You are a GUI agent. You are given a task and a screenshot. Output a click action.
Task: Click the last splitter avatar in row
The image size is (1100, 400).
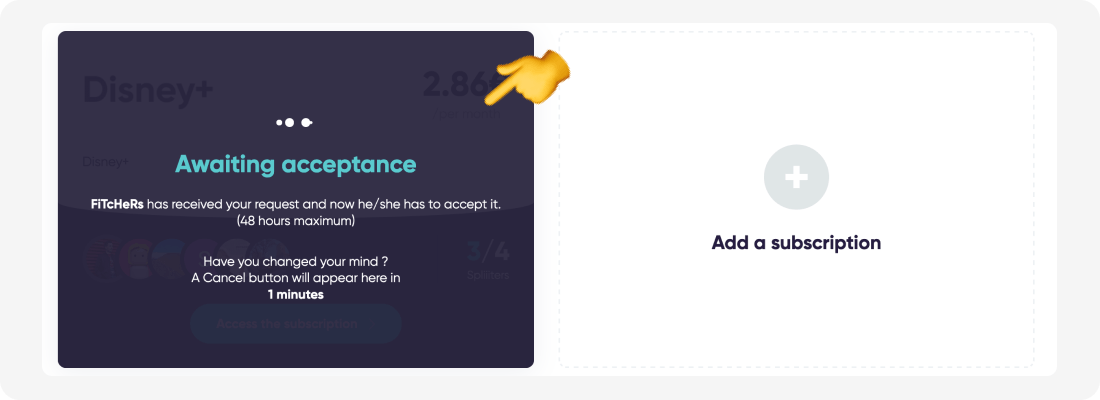pos(270,259)
